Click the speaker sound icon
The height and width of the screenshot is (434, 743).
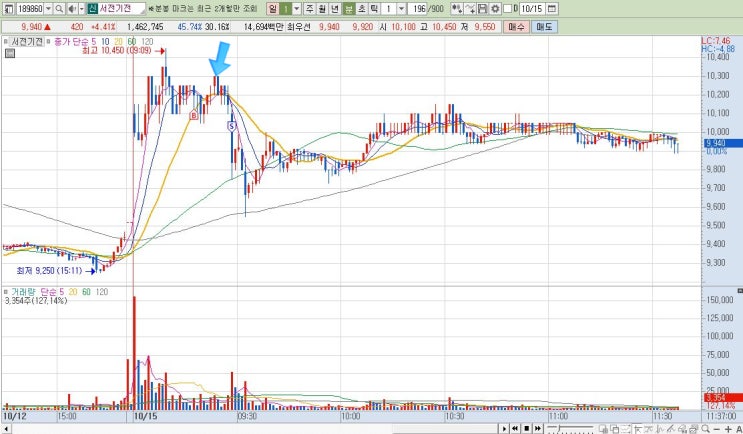[x=72, y=9]
